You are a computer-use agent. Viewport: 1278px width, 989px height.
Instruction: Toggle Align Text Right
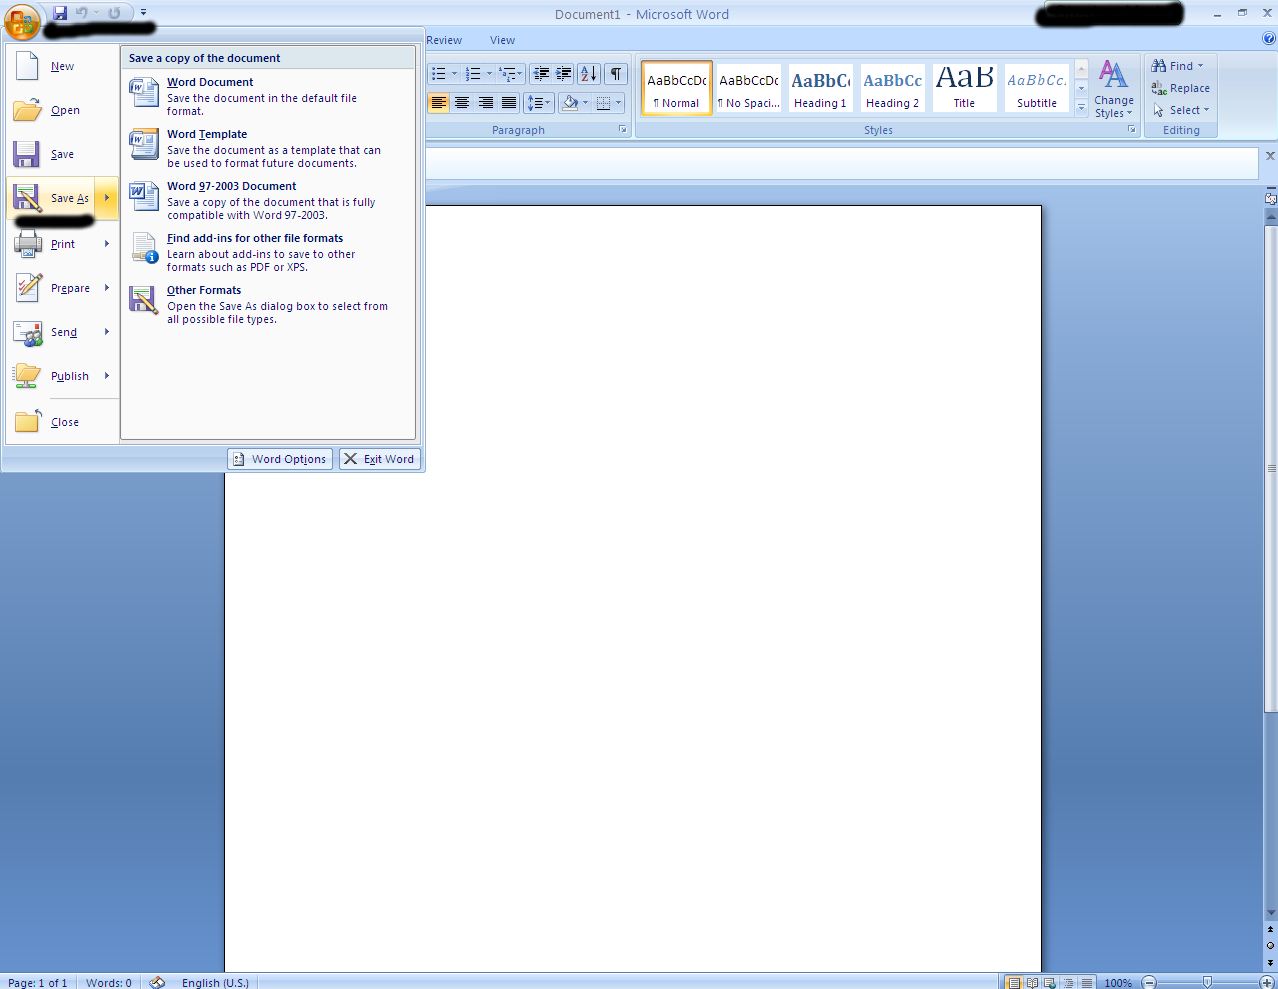(x=486, y=103)
